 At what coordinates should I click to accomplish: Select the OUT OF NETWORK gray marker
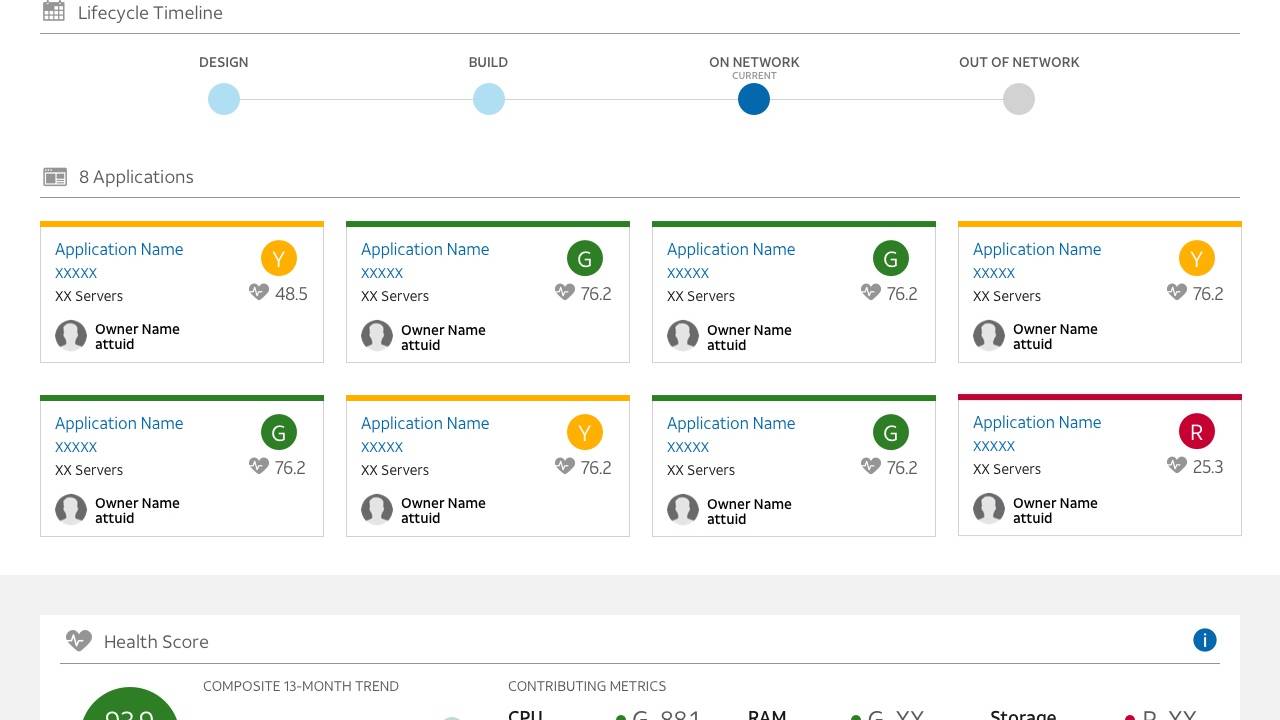1018,99
